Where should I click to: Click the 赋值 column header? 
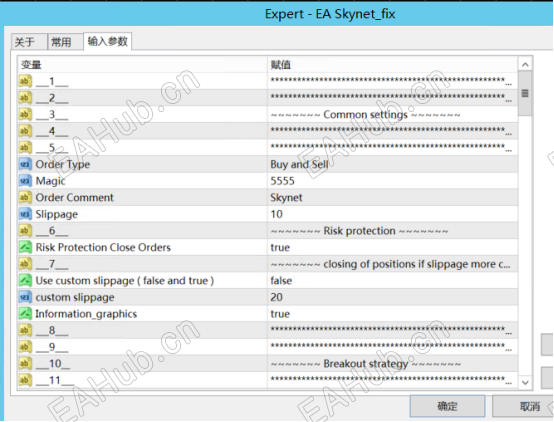[393, 65]
